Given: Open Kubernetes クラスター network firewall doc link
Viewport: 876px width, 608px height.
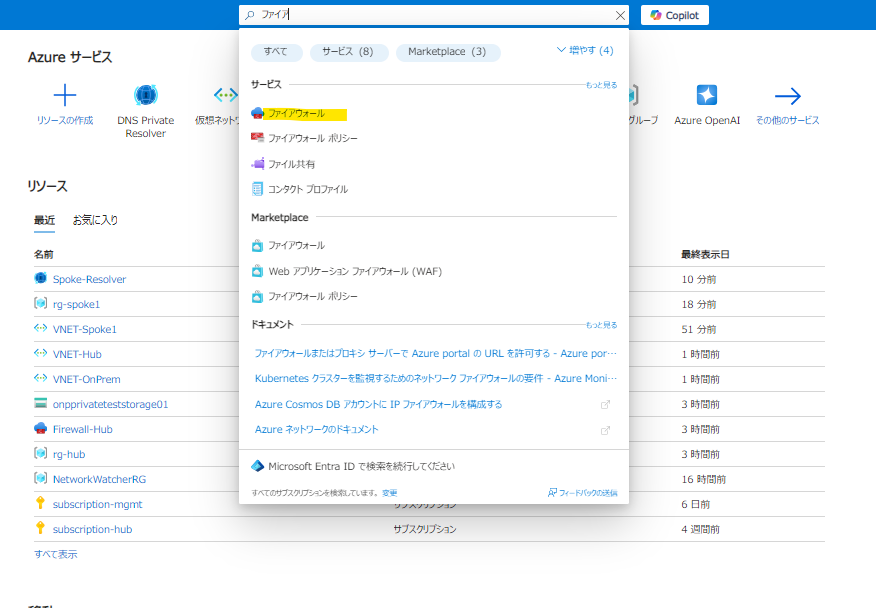Looking at the screenshot, I should (x=436, y=378).
